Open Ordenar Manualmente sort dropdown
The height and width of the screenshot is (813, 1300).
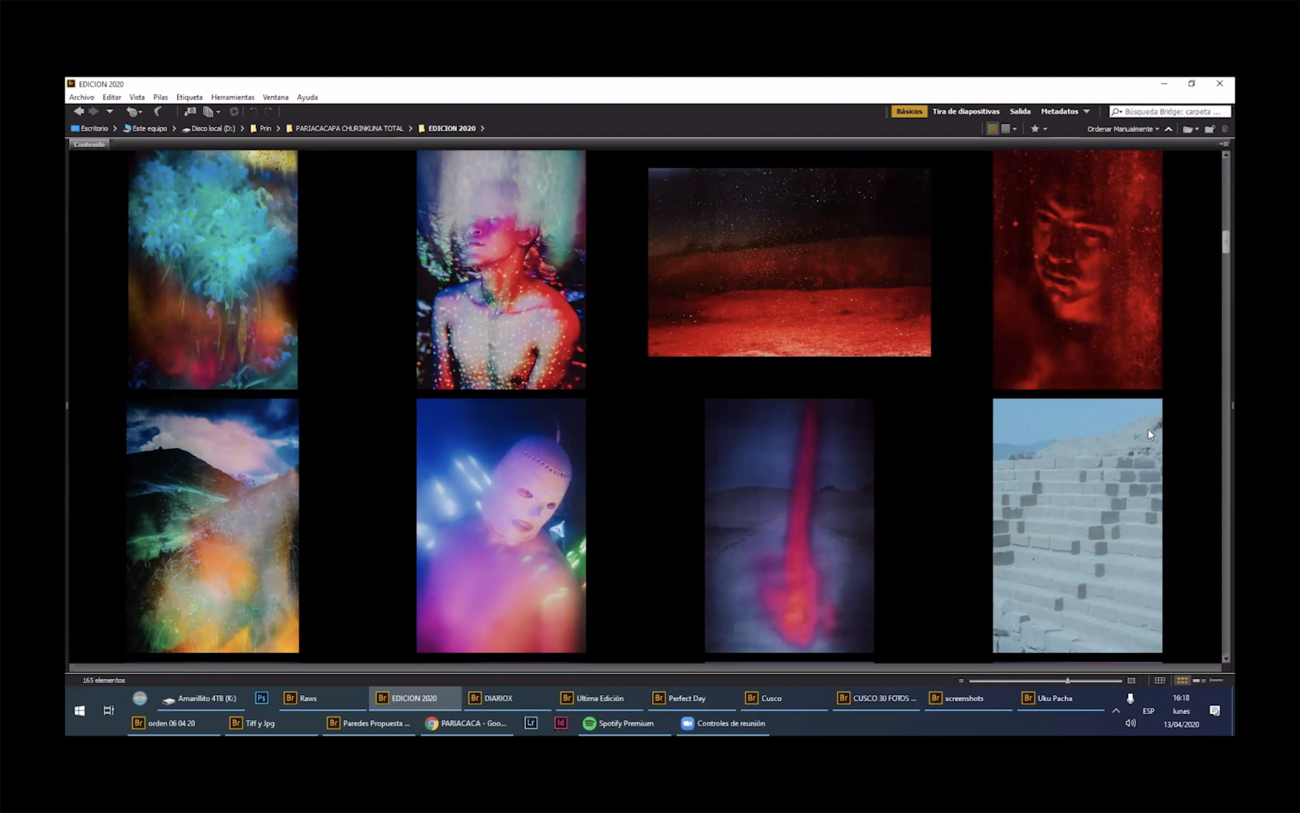coord(1123,129)
